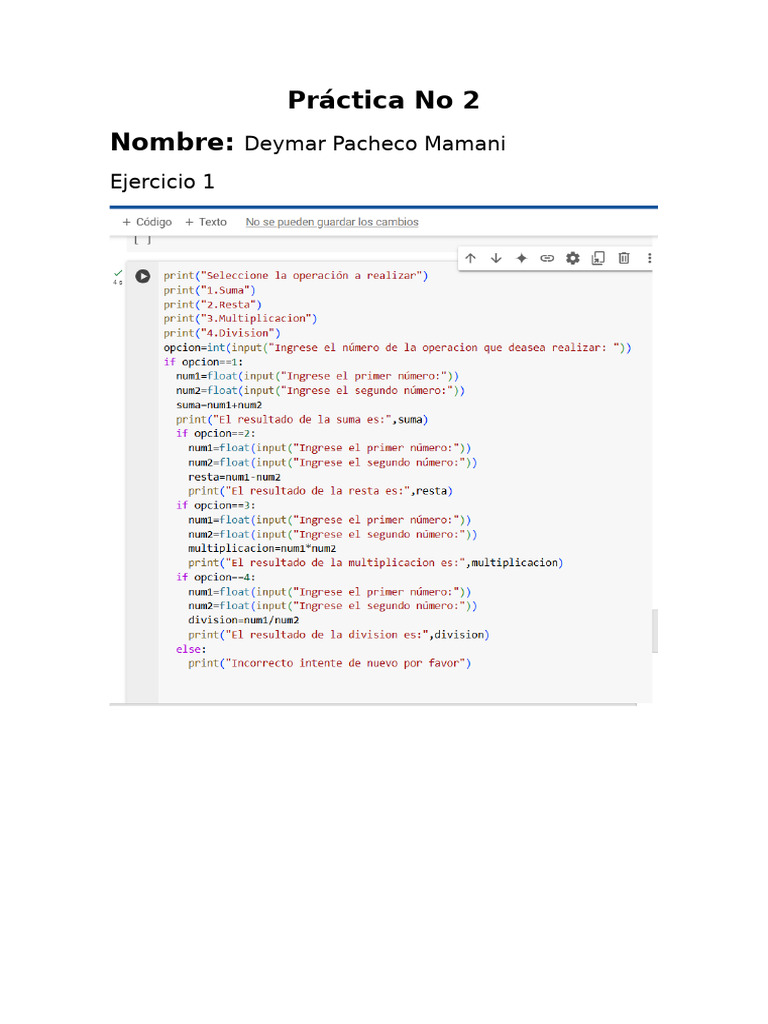The width and height of the screenshot is (768, 1024).
Task: Open more cell actions three-dot menu
Action: point(649,258)
